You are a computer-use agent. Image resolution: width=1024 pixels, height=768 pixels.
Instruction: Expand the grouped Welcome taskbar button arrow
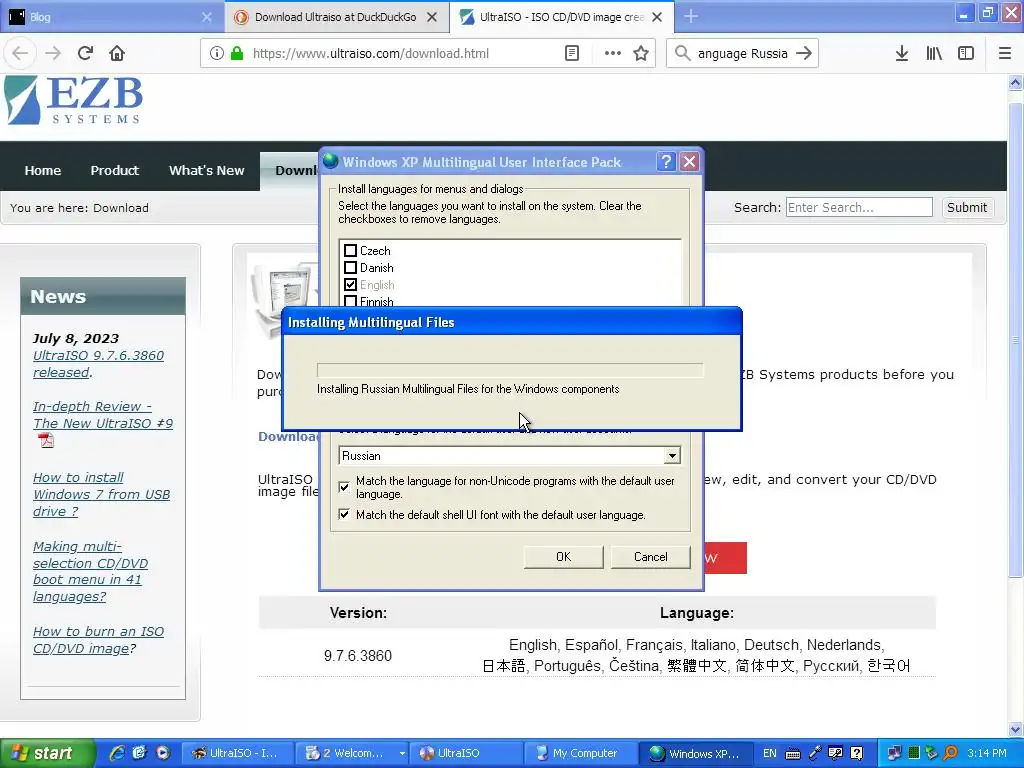pyautogui.click(x=402, y=753)
